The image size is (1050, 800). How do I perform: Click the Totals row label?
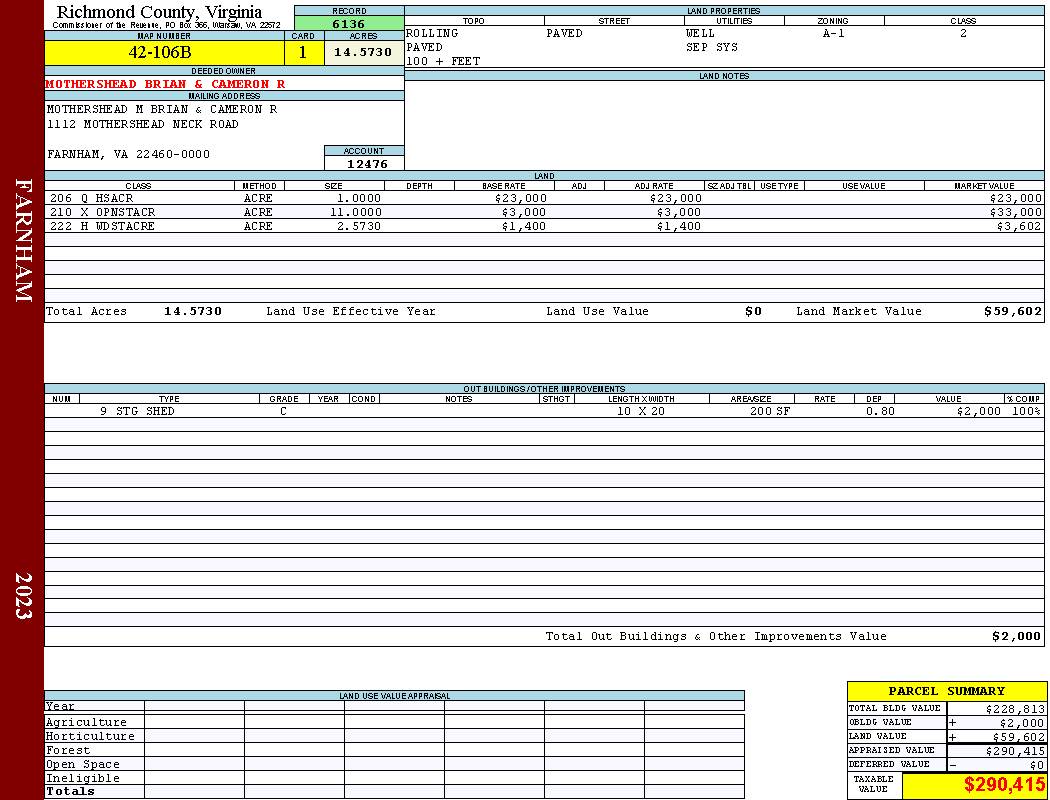(x=70, y=791)
